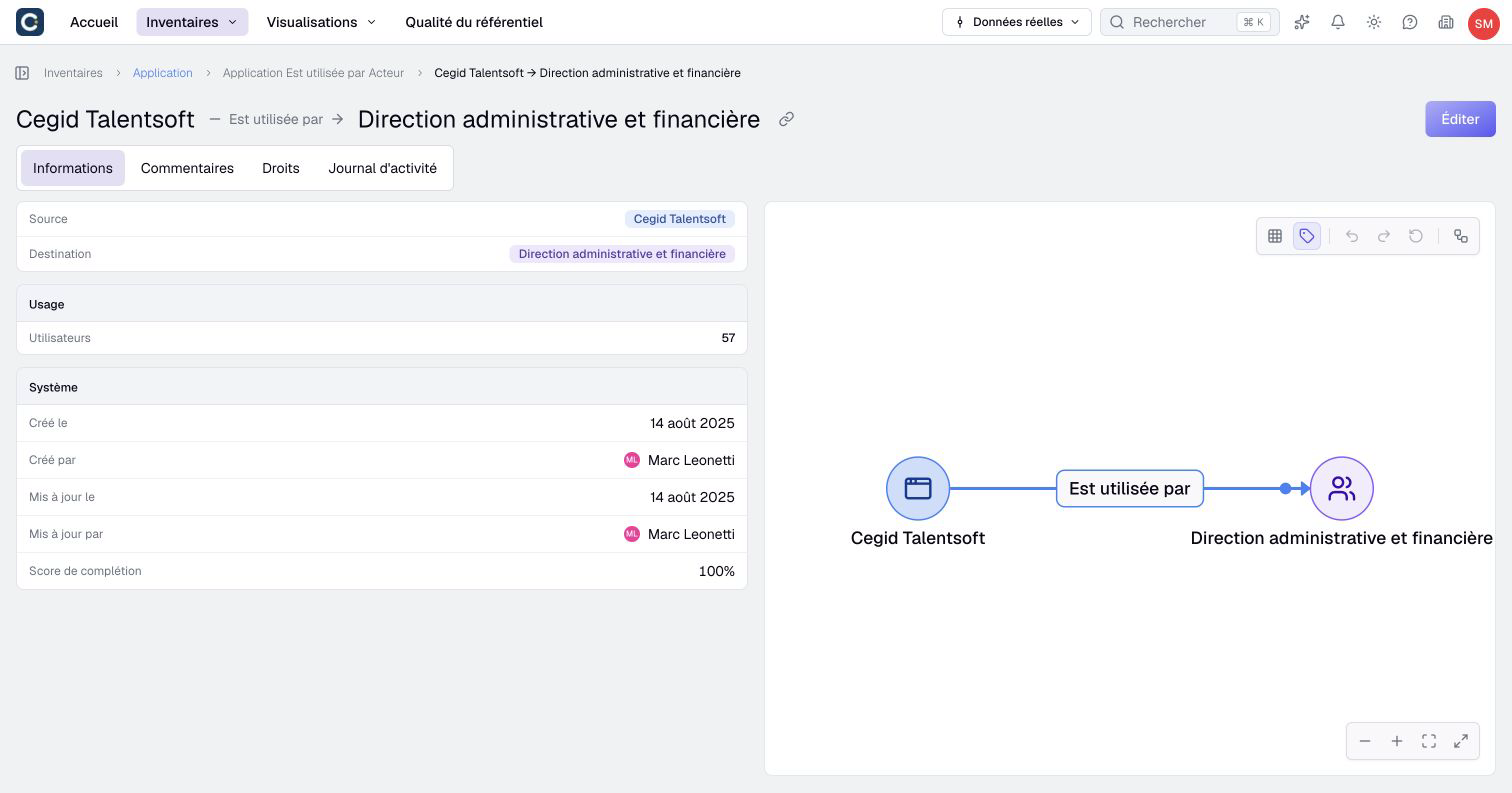Click the Cegid Talentsoft source badge
The width and height of the screenshot is (1512, 793).
click(x=680, y=219)
